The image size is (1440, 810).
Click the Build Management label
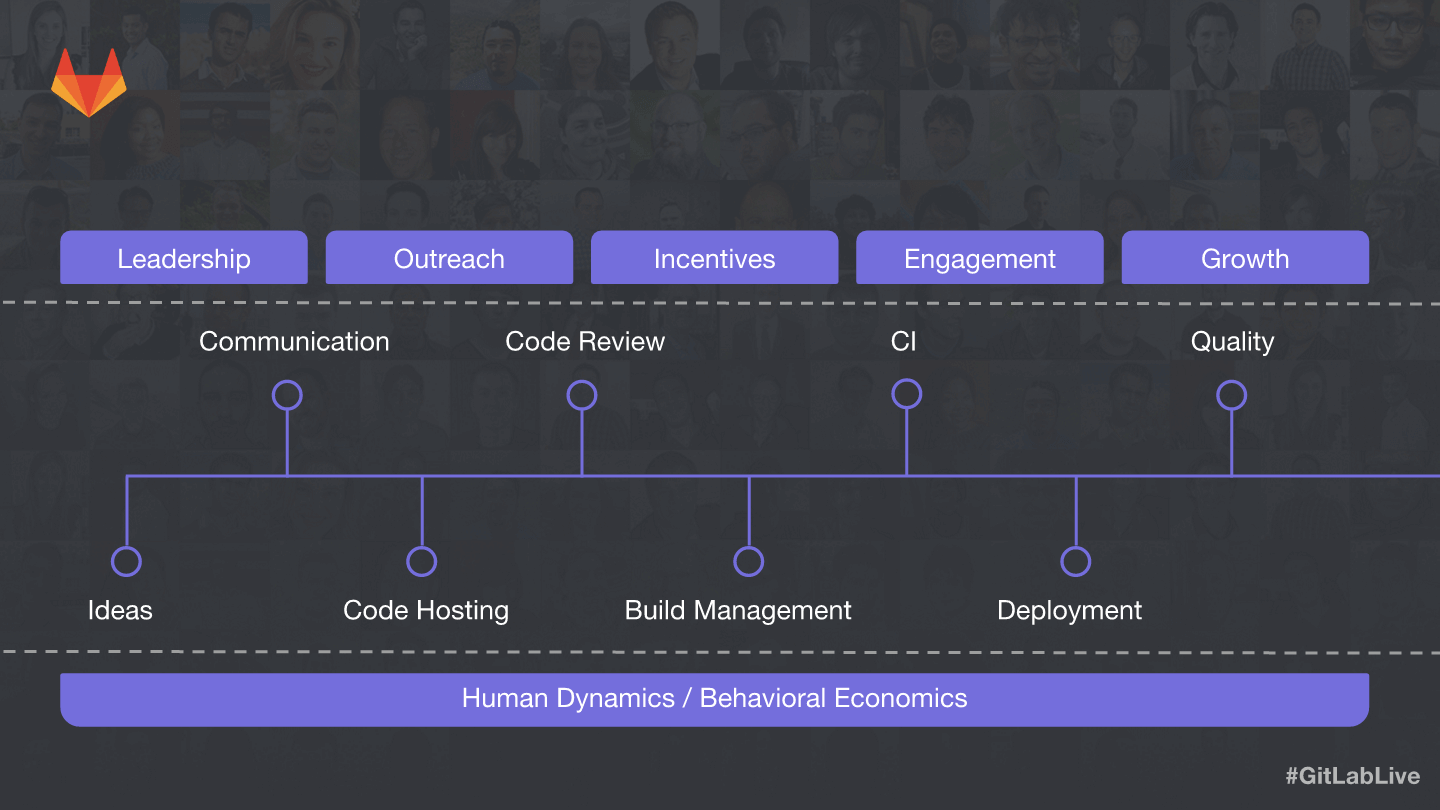click(x=738, y=611)
